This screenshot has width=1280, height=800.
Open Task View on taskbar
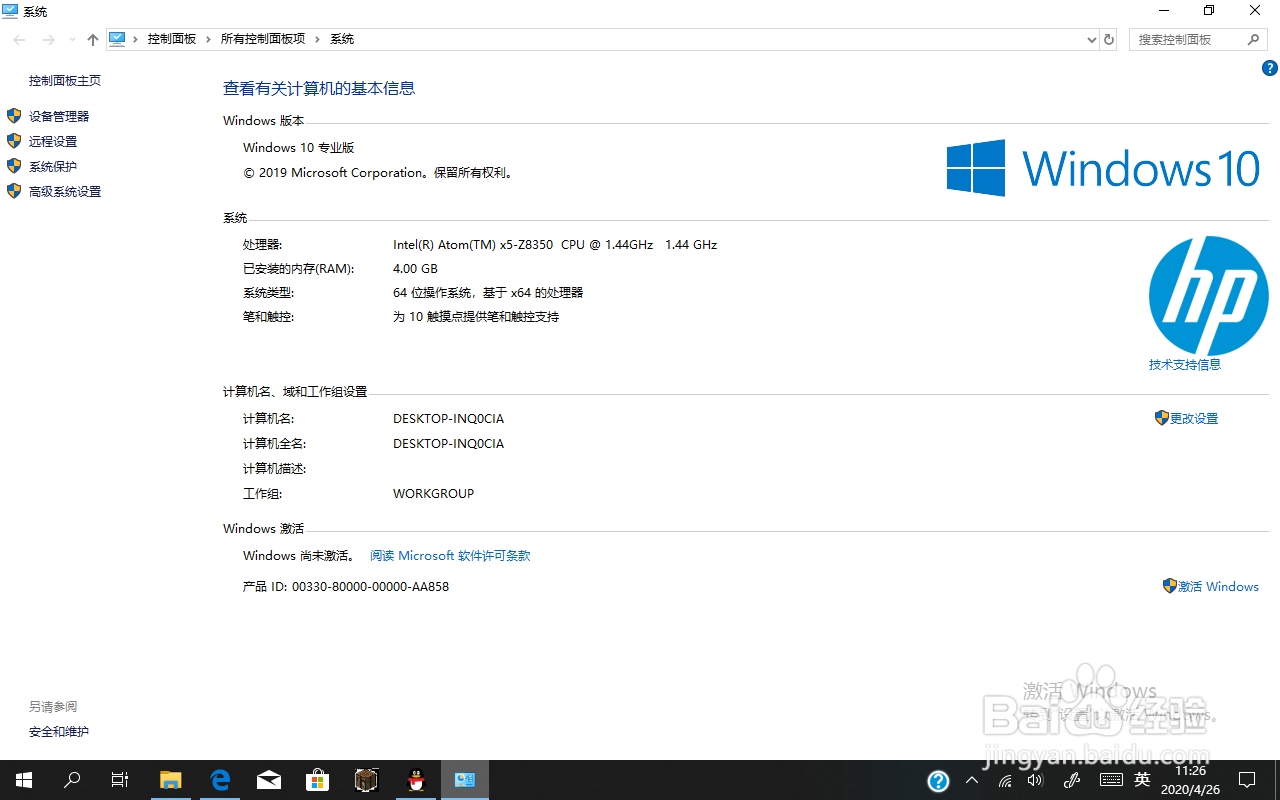pyautogui.click(x=120, y=780)
